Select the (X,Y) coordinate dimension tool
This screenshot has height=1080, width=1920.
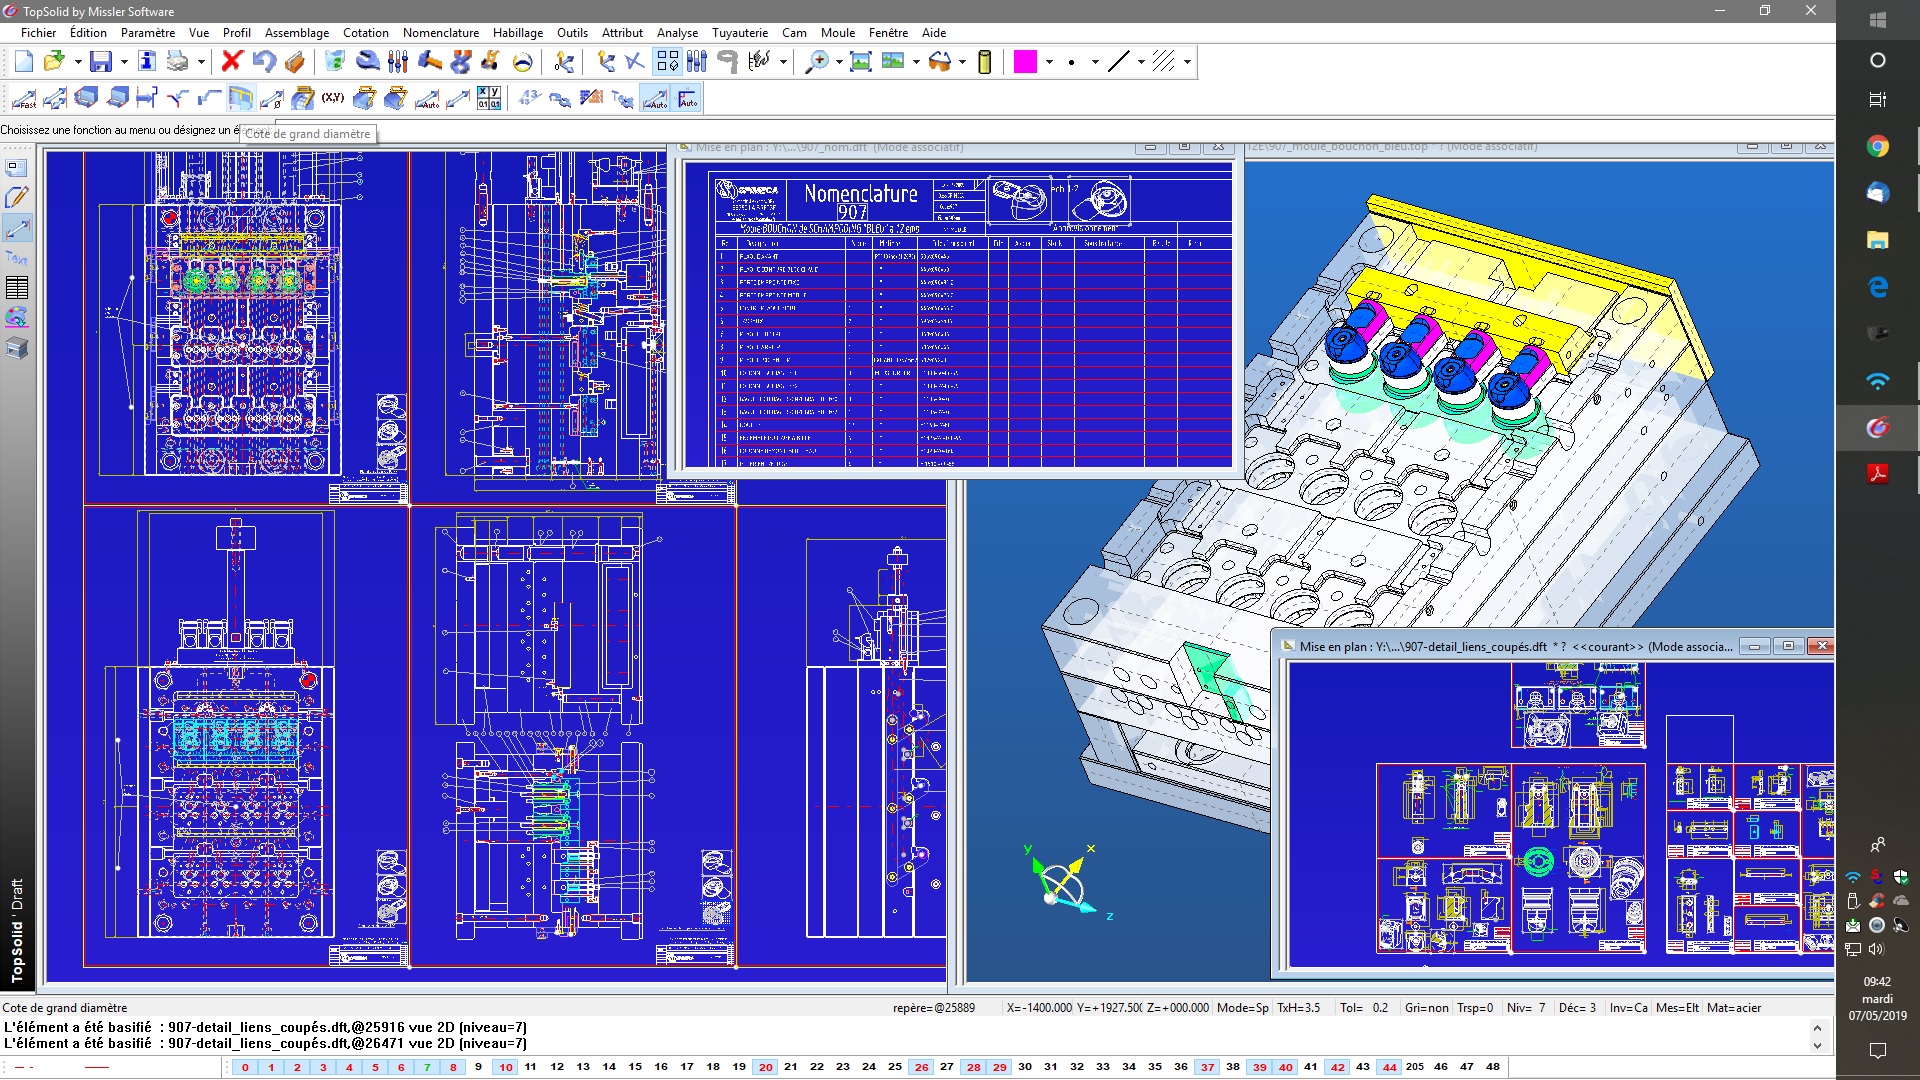pyautogui.click(x=333, y=98)
